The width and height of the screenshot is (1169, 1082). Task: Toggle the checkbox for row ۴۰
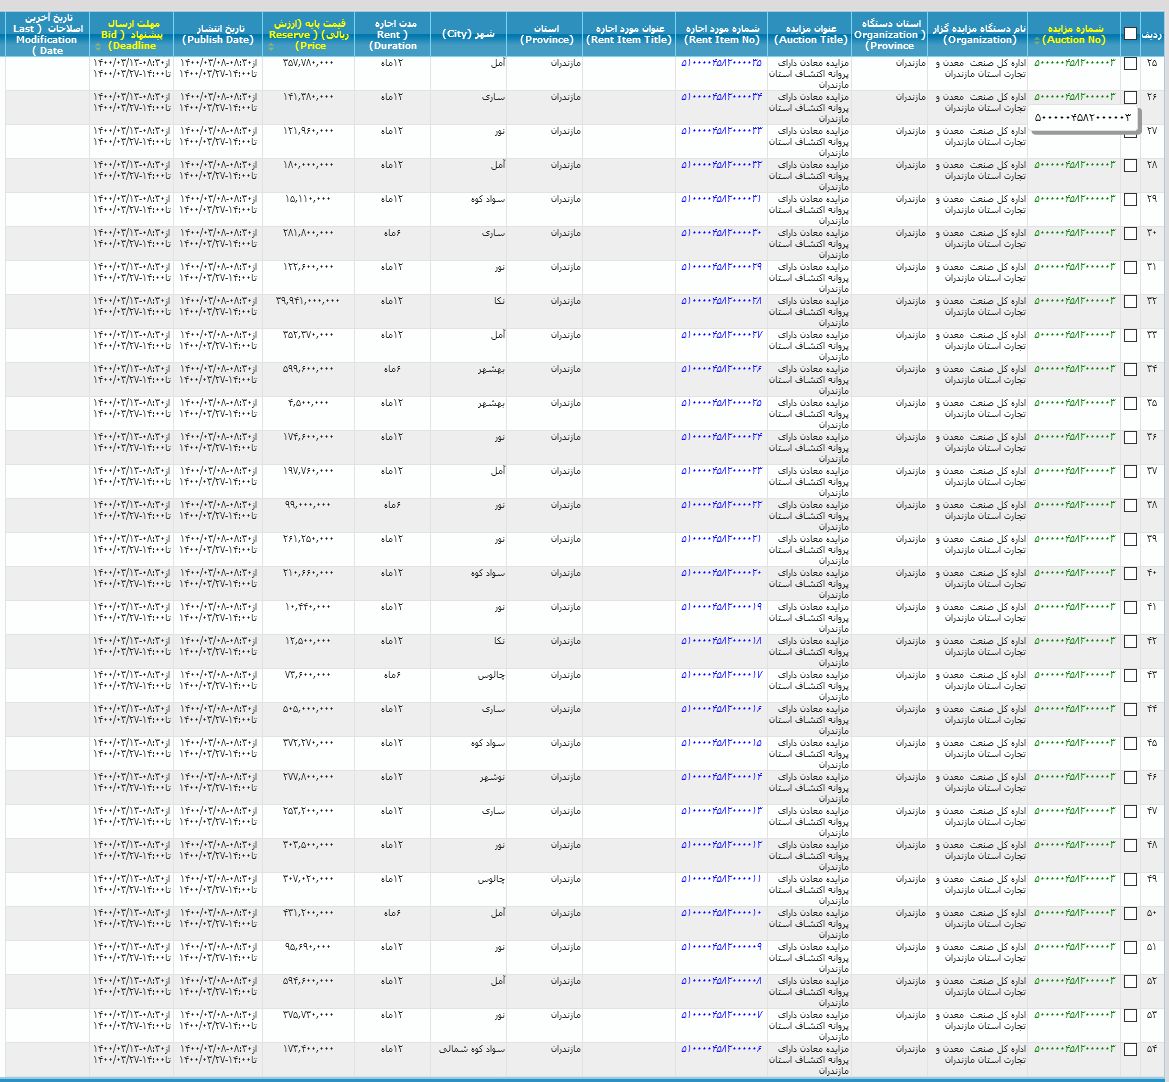click(1130, 573)
